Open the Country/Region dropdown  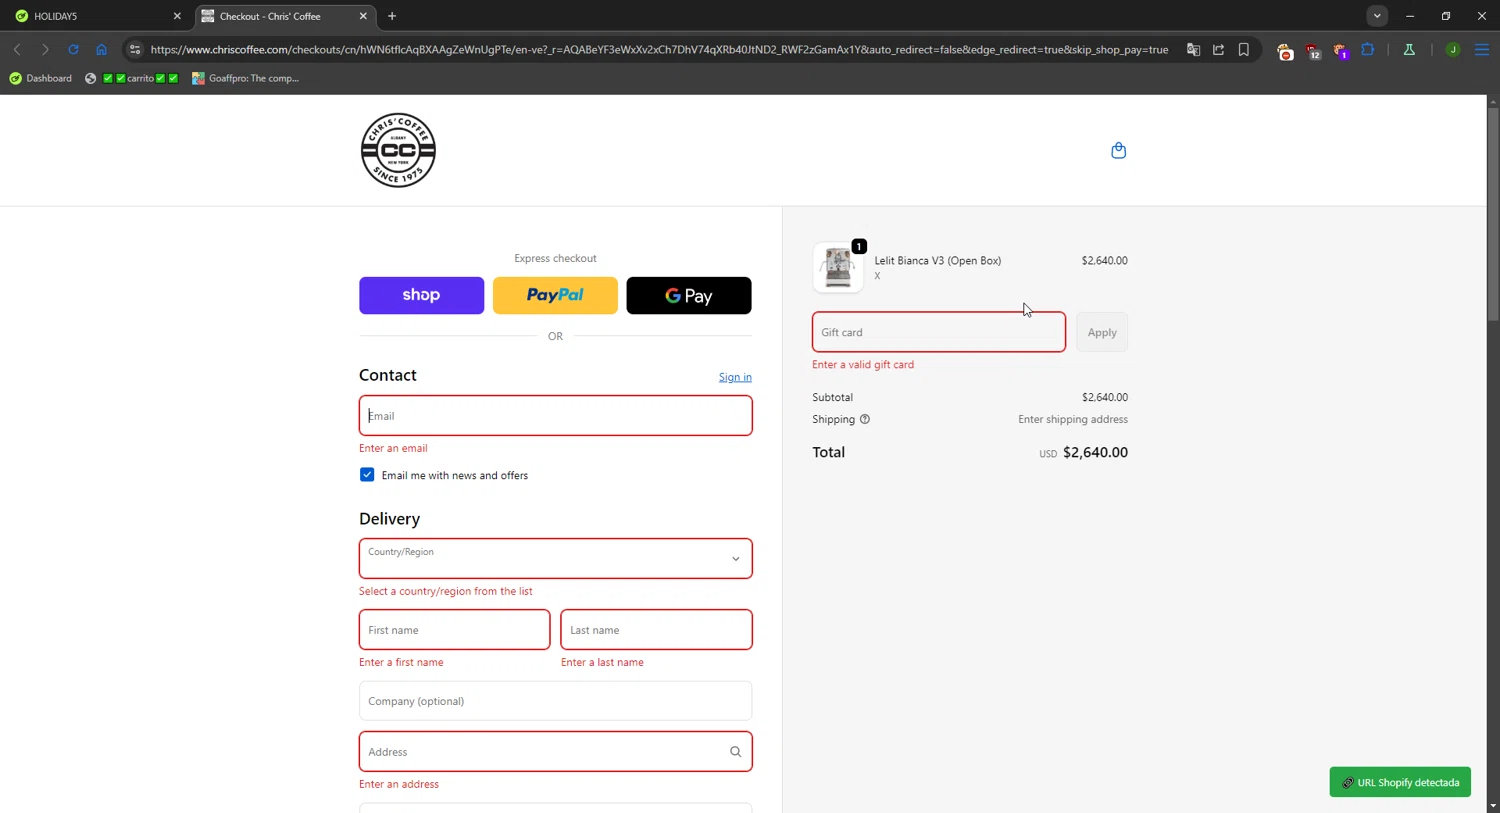click(x=555, y=558)
